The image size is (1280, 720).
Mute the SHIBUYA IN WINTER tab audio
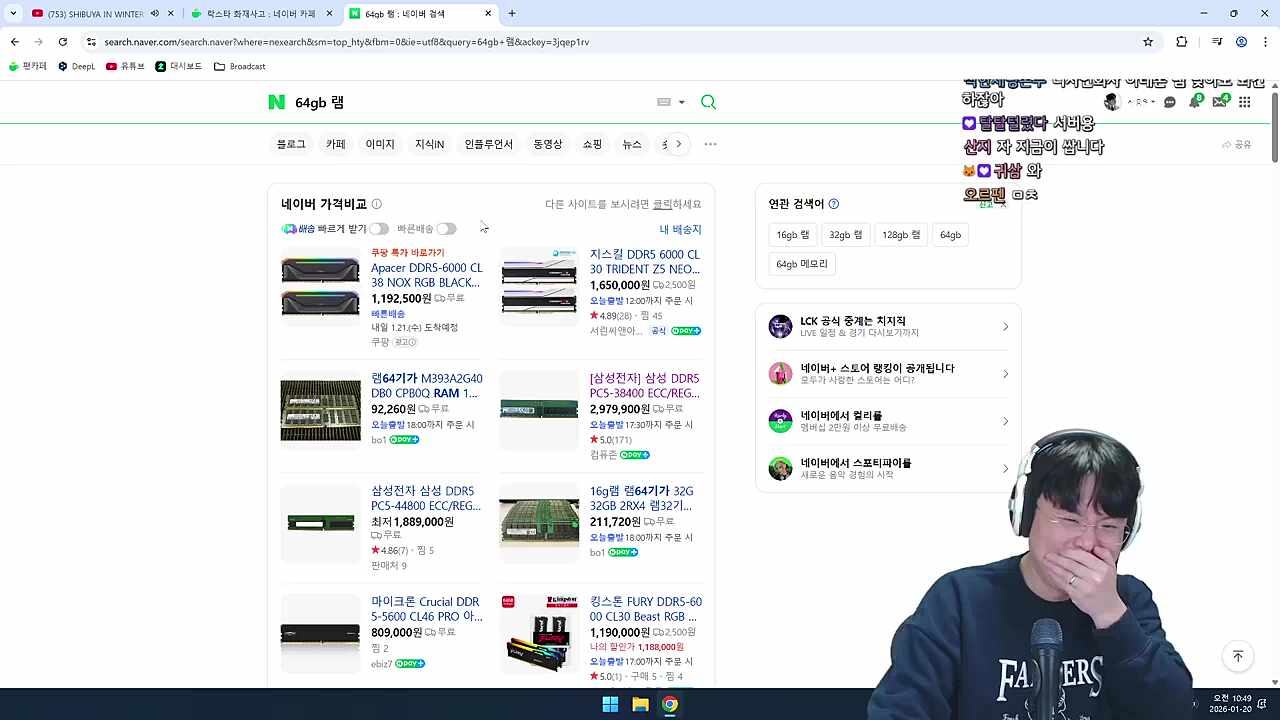[154, 14]
